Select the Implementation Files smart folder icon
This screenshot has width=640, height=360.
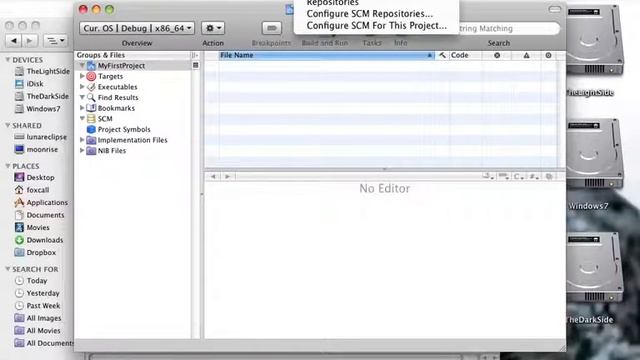(x=91, y=140)
